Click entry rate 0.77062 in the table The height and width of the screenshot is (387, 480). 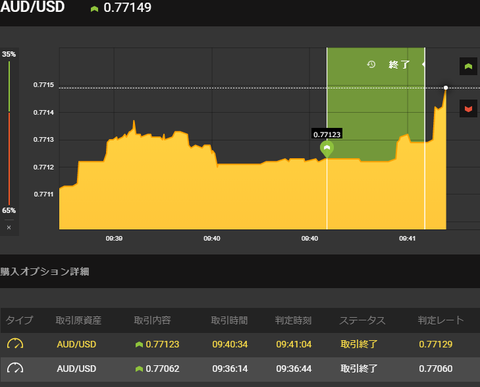162,369
